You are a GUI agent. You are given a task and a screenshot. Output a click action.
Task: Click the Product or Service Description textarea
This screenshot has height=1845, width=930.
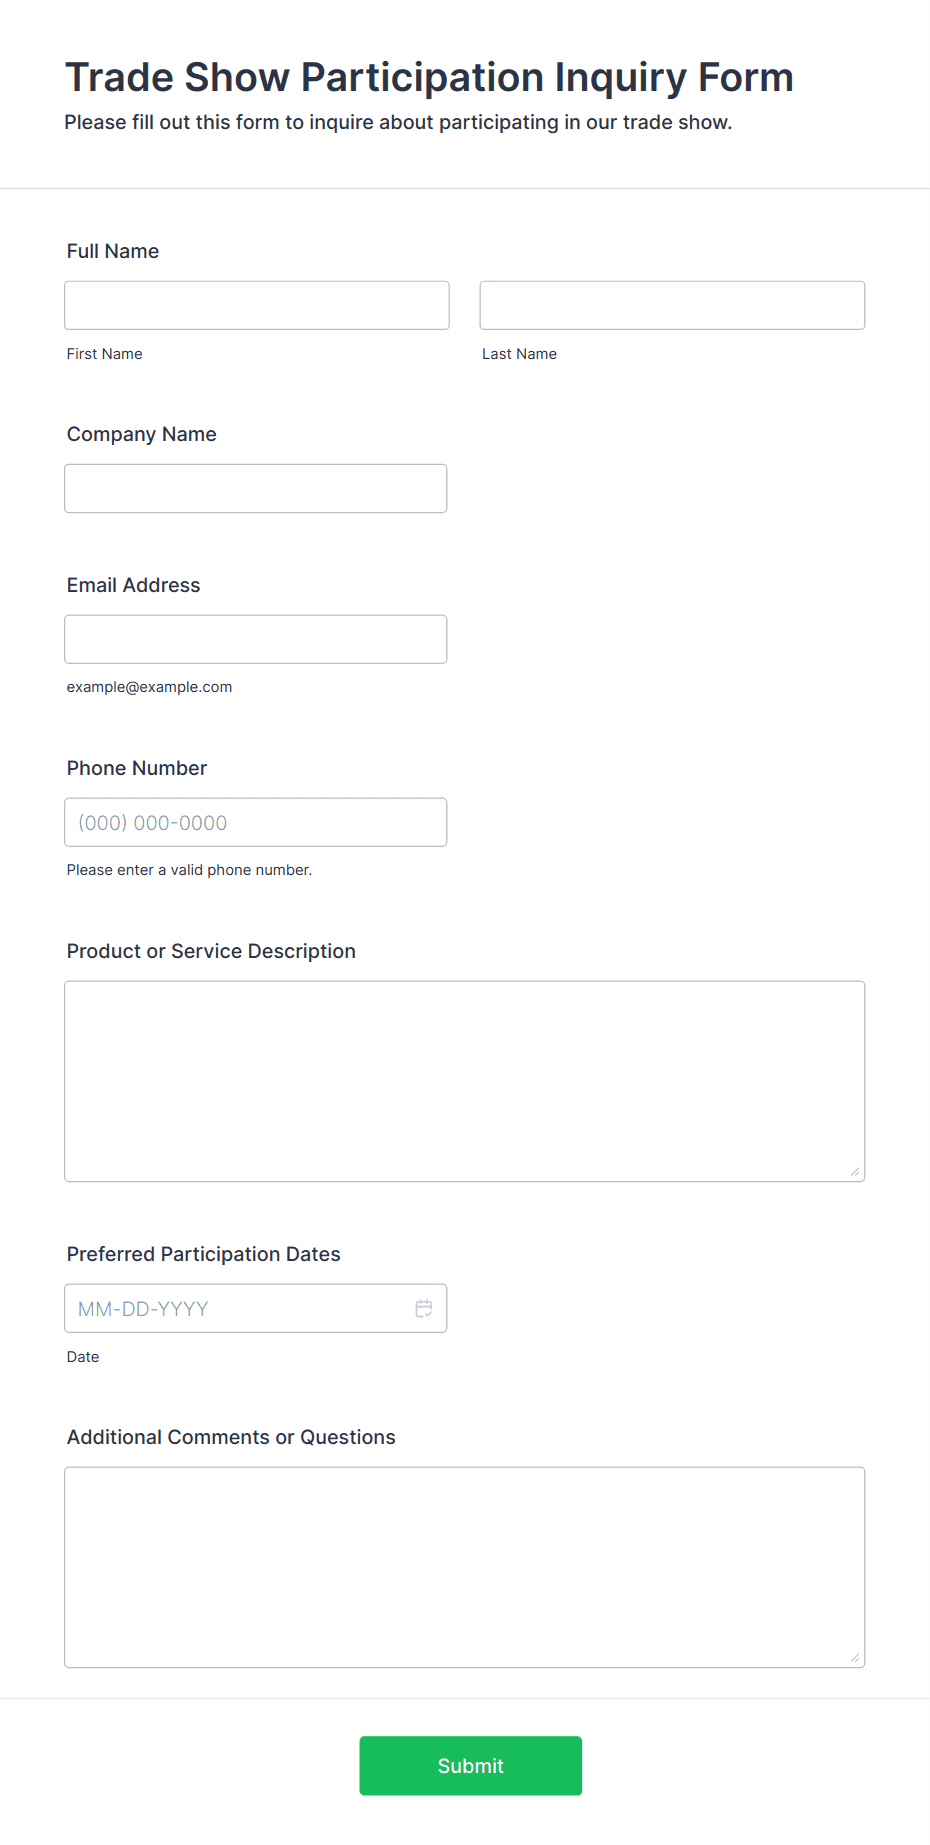(465, 1081)
